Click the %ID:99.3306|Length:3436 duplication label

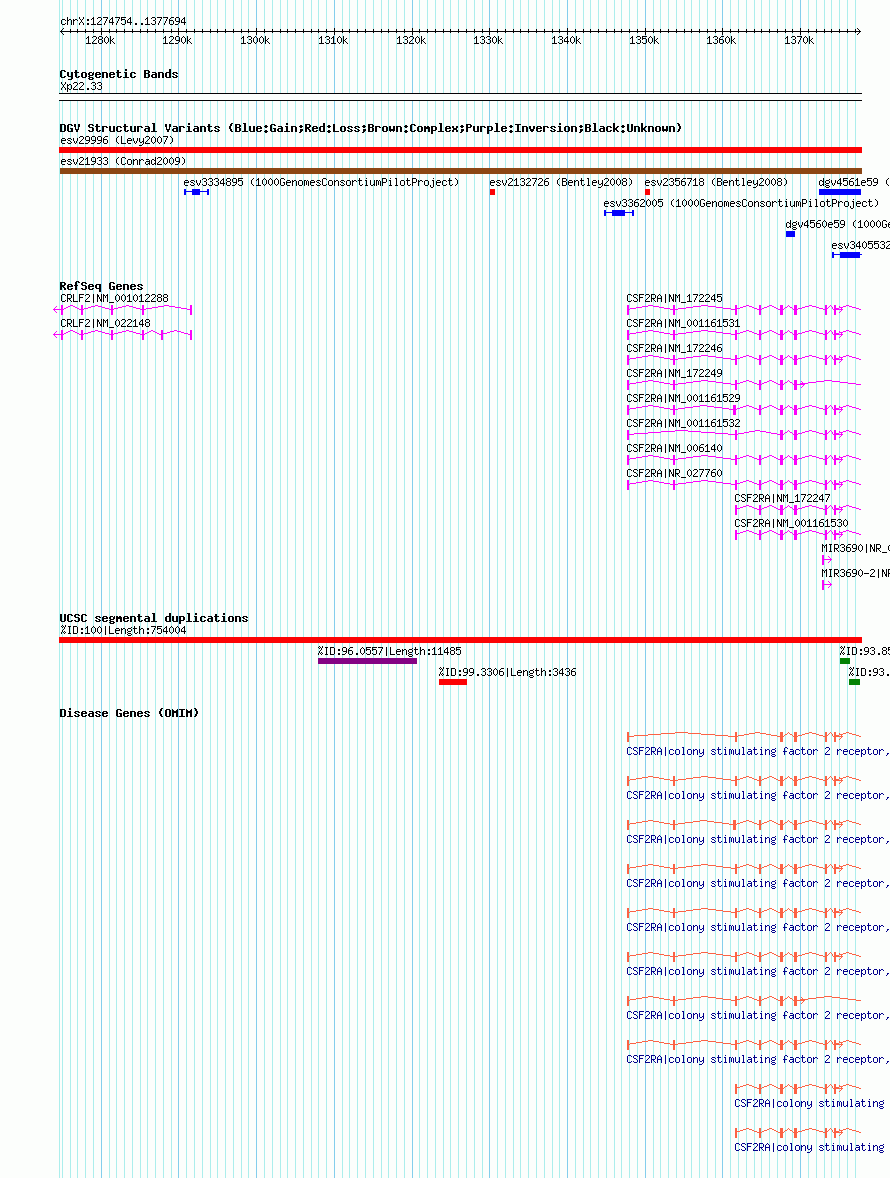(x=508, y=672)
